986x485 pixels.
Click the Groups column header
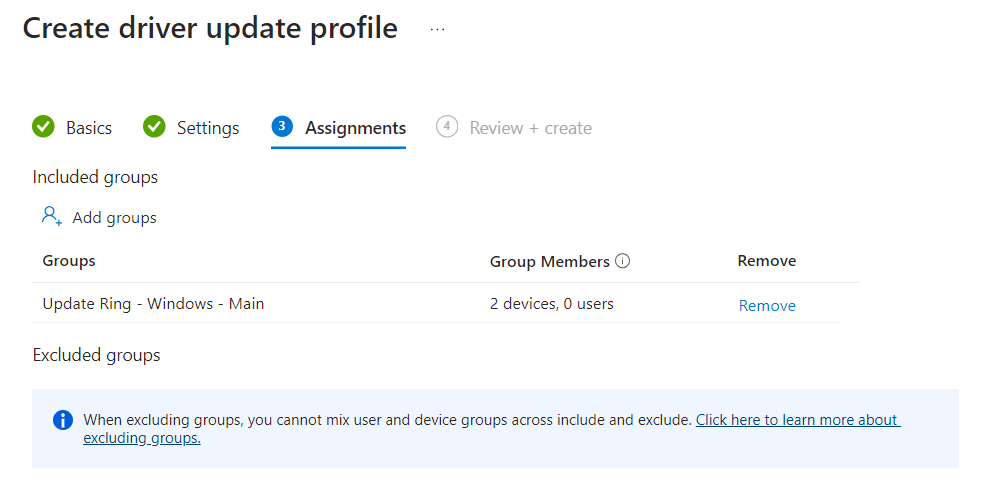click(69, 261)
